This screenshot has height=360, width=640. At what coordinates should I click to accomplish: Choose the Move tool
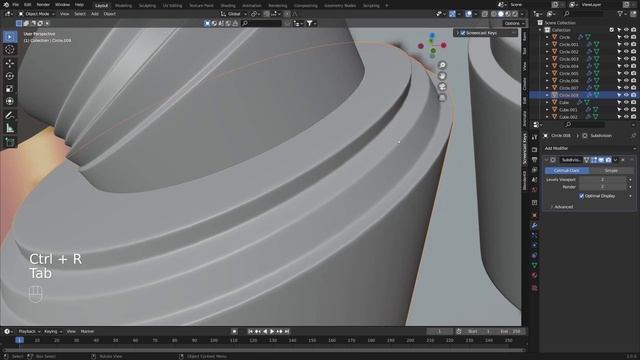[10, 63]
